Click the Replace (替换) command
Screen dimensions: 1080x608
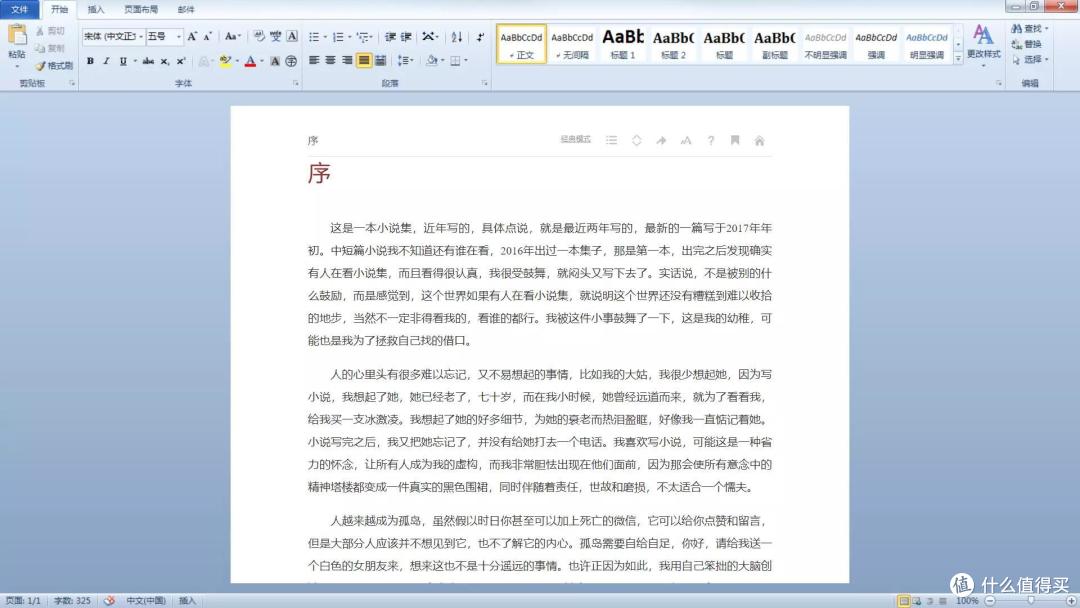1026,44
